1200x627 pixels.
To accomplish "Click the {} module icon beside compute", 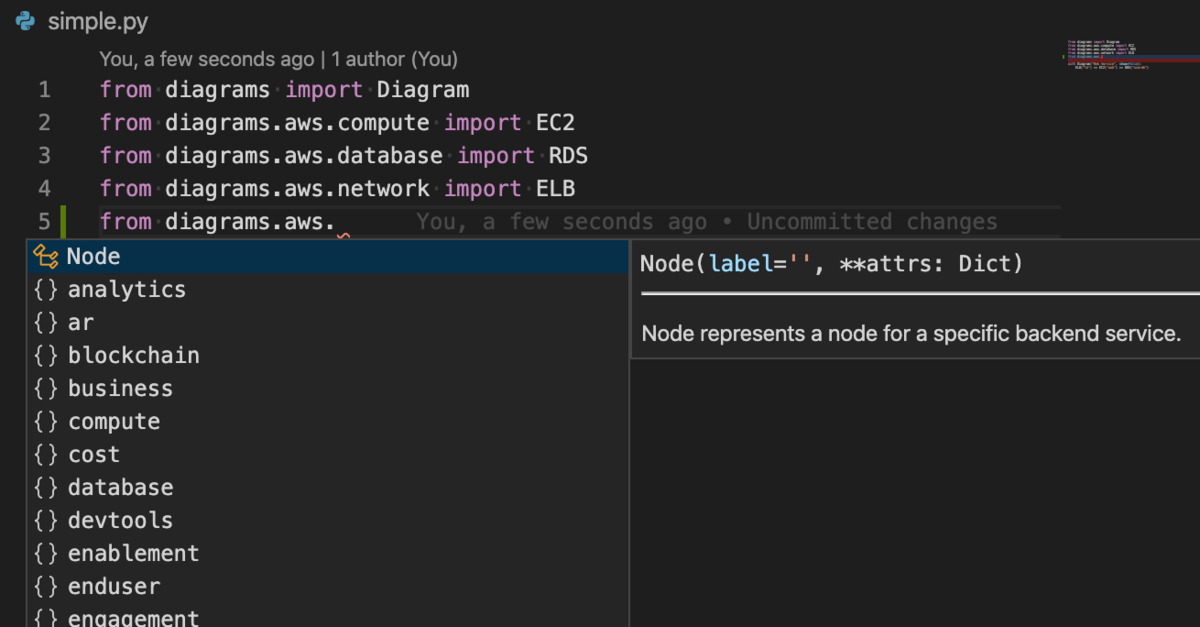I will (x=47, y=421).
